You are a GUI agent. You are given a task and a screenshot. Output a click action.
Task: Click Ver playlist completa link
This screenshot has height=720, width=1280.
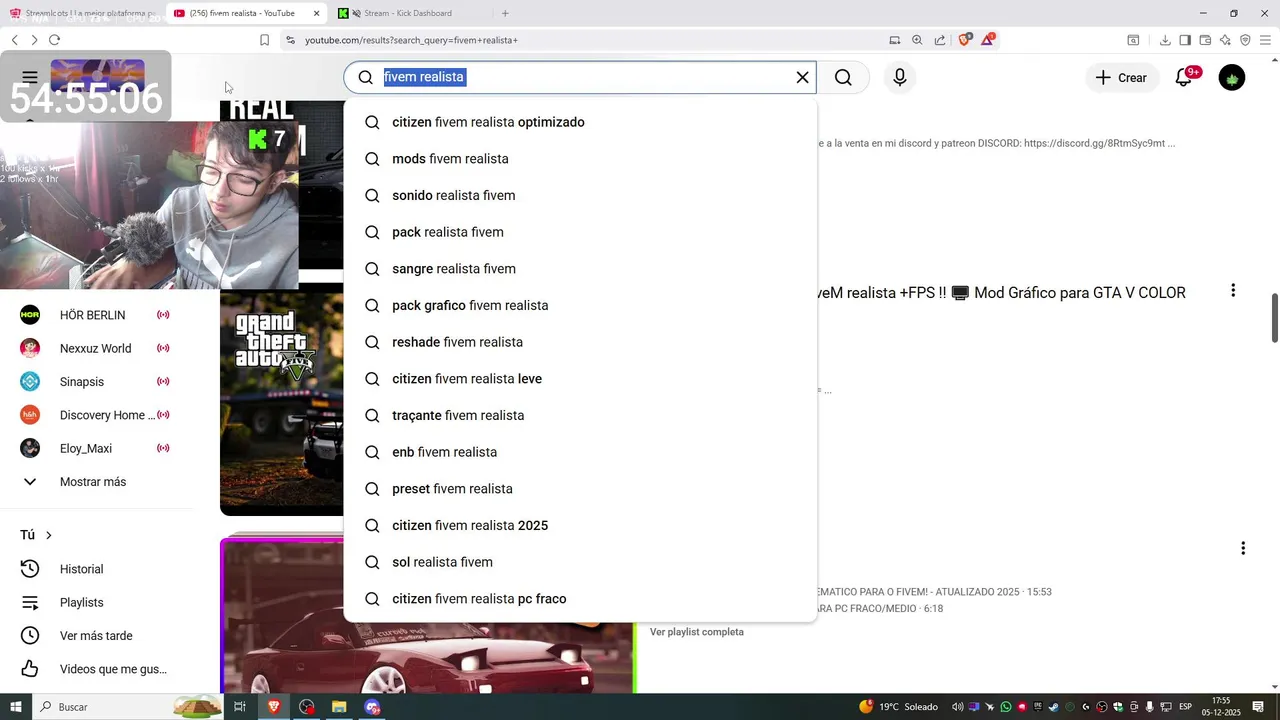click(x=697, y=632)
